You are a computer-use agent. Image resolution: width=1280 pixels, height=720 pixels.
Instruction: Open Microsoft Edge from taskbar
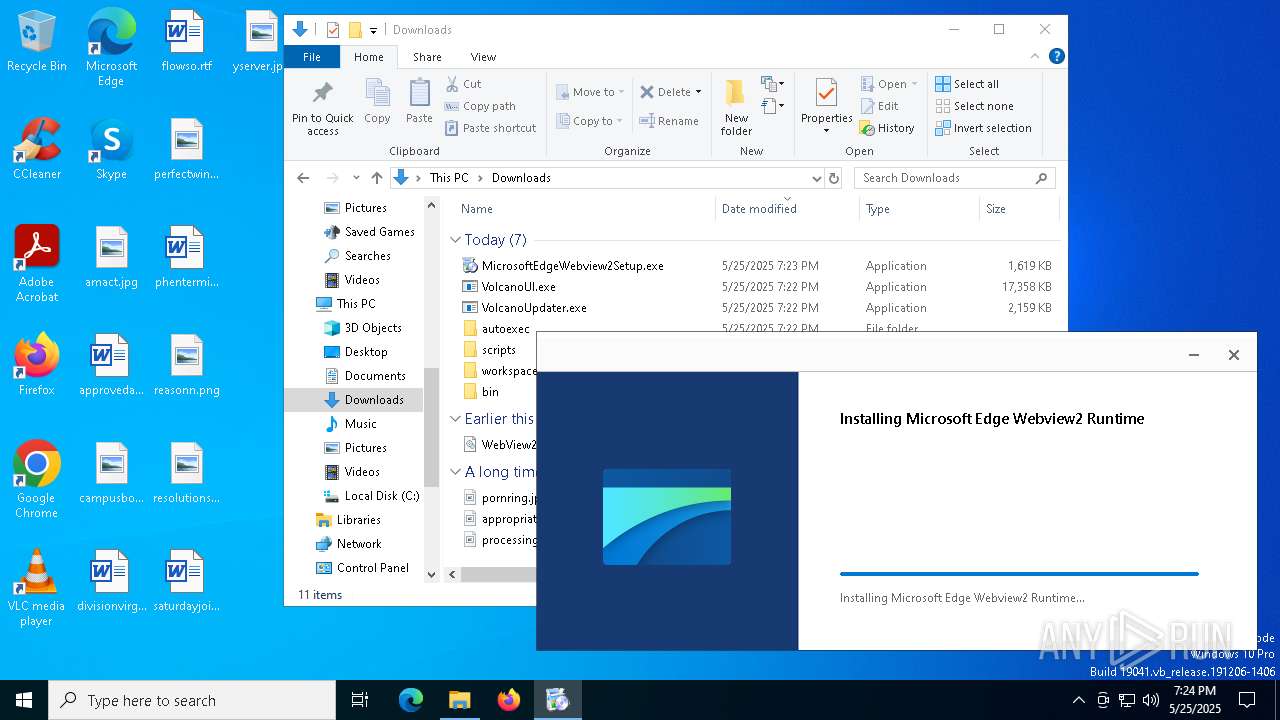(x=411, y=700)
